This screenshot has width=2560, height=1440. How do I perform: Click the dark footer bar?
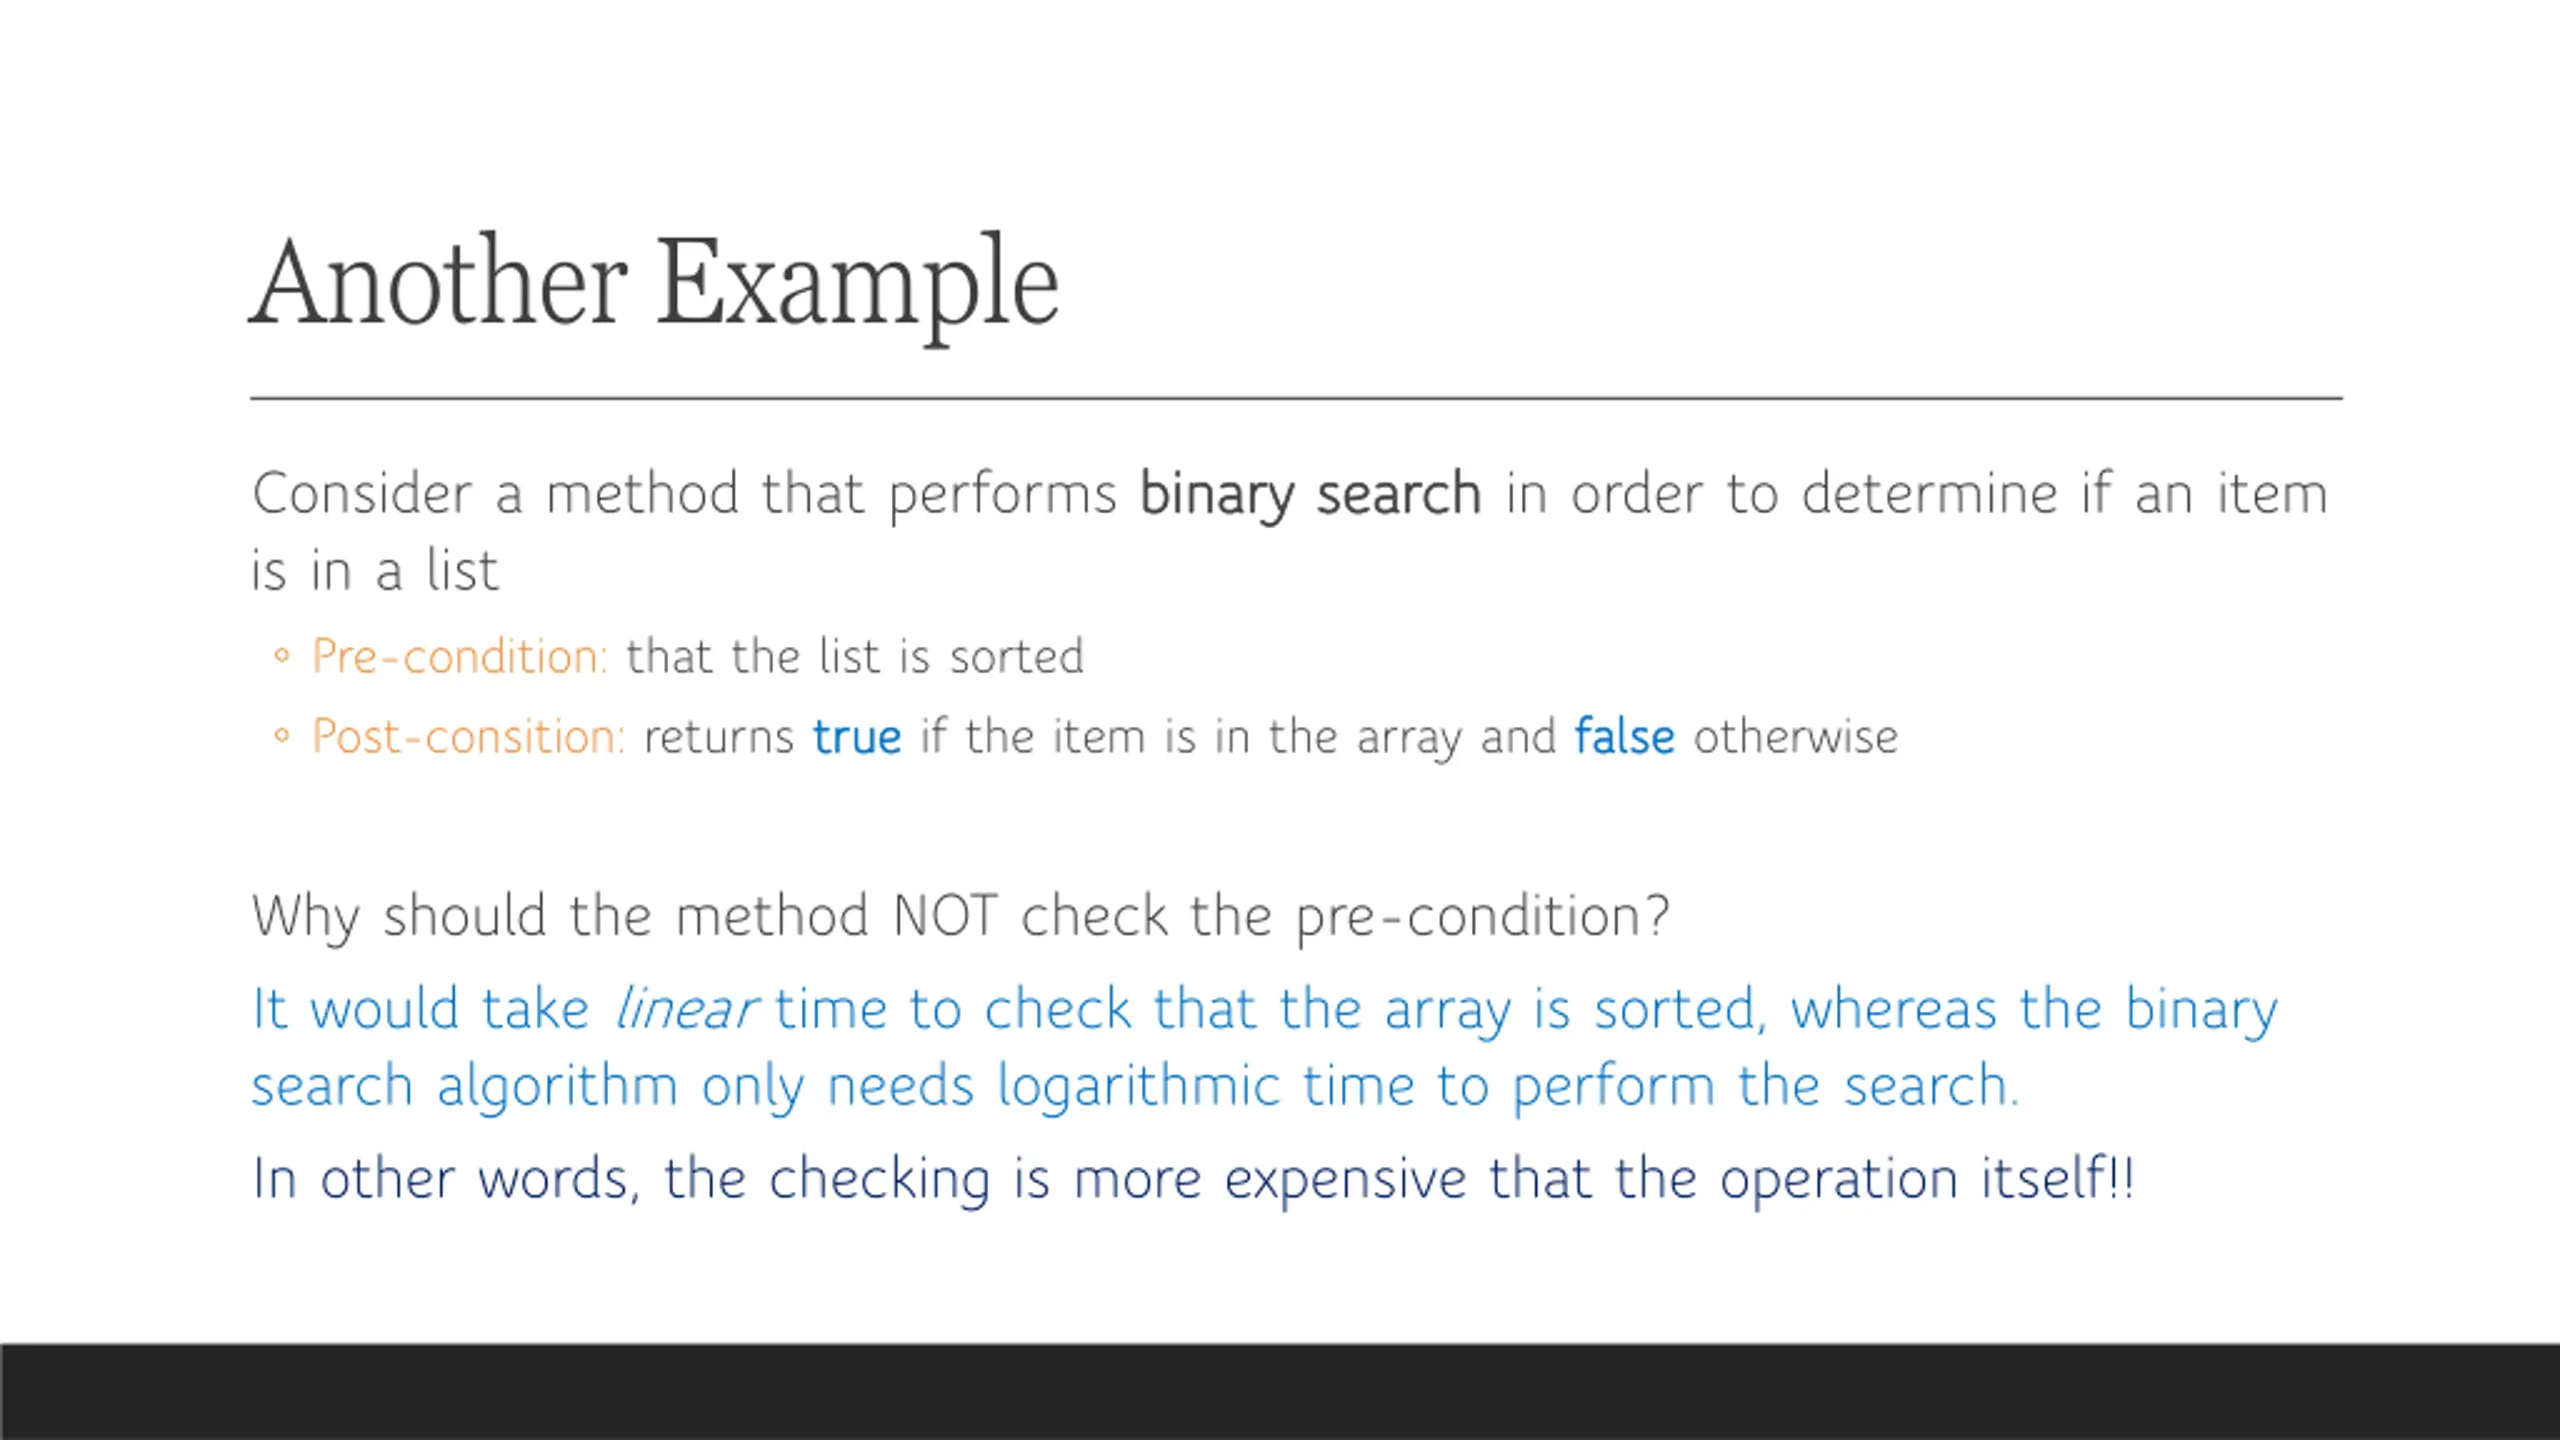click(1280, 1392)
